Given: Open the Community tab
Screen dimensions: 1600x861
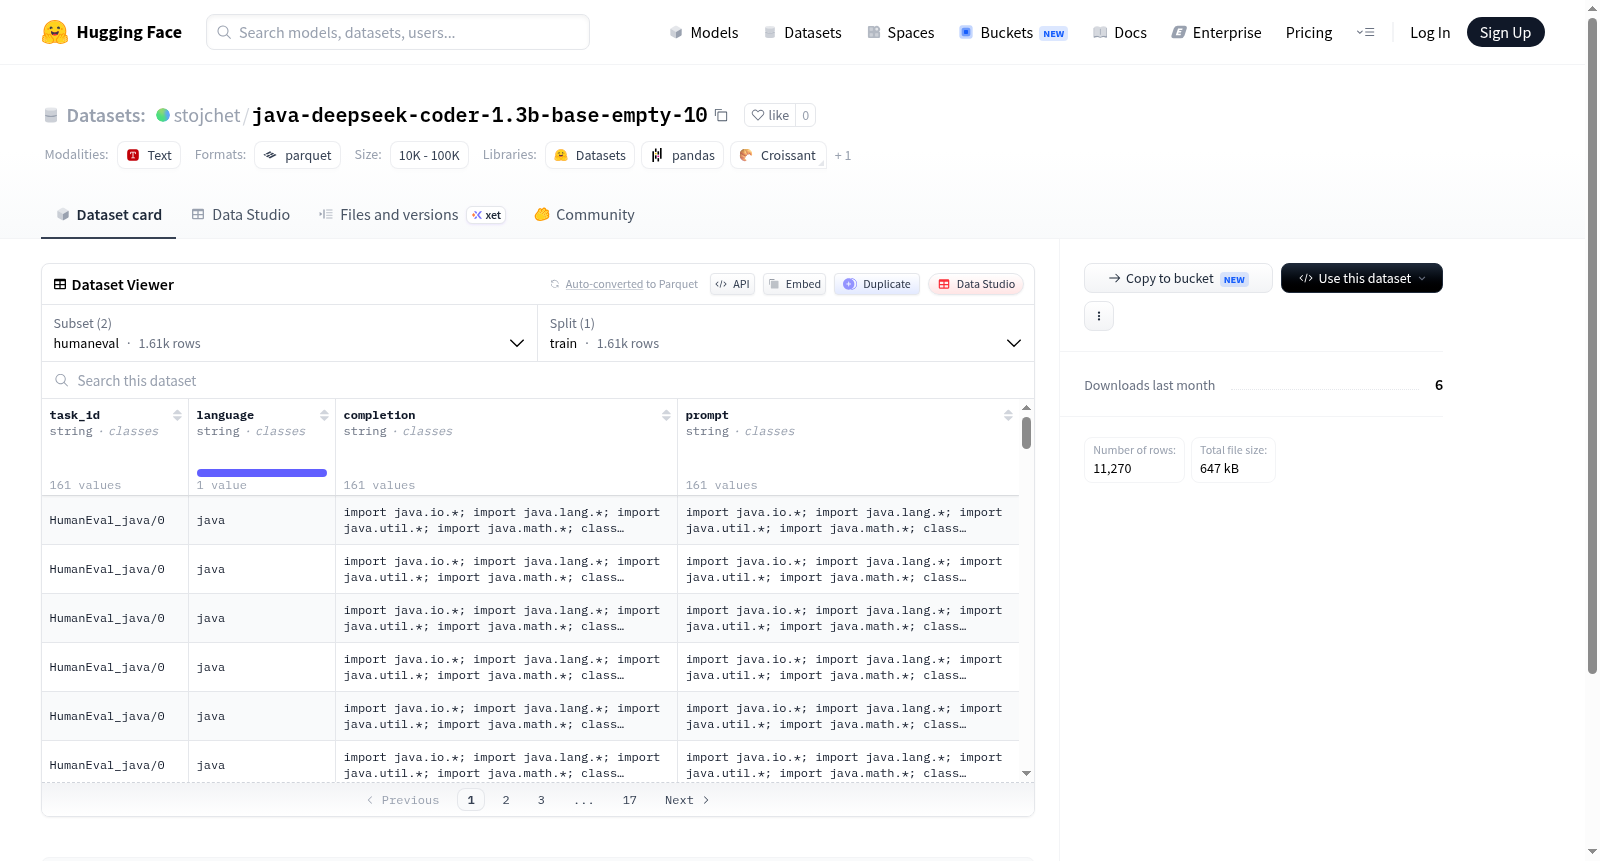Looking at the screenshot, I should point(584,214).
